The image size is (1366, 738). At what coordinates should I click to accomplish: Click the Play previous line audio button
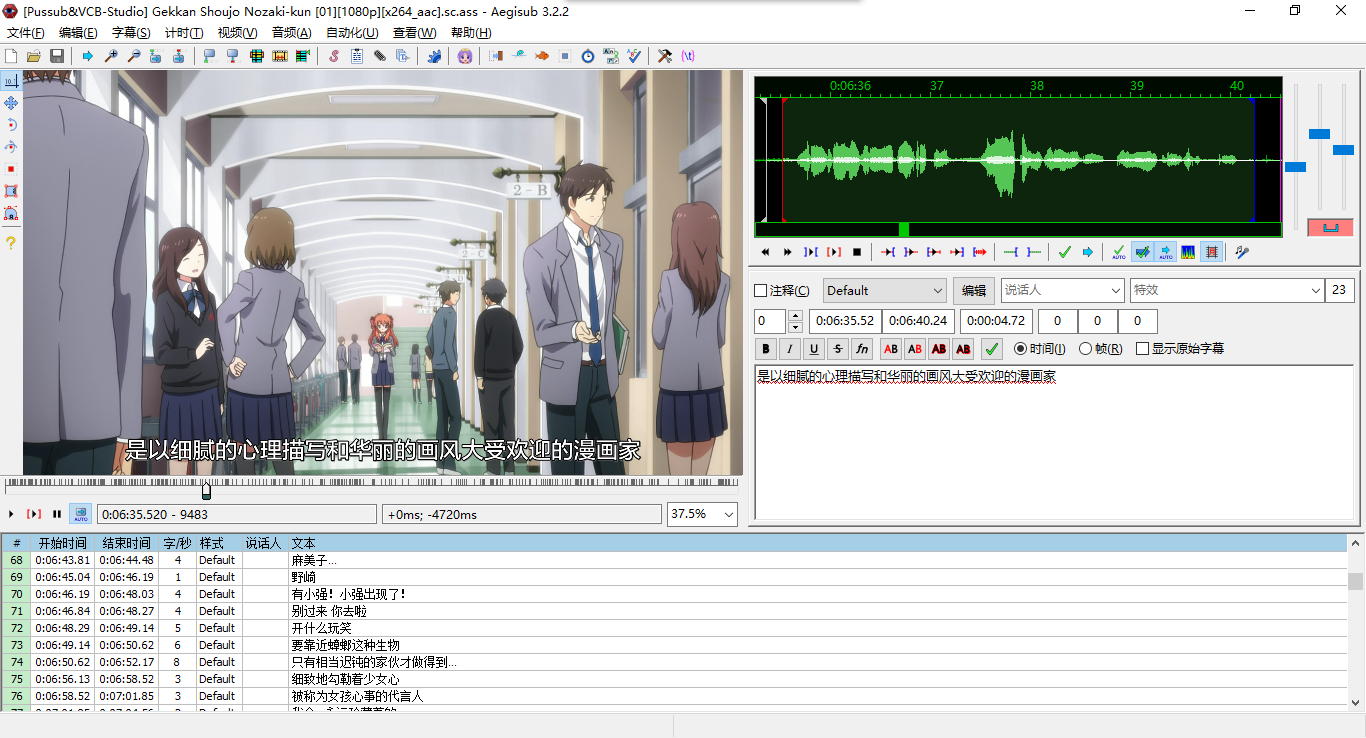coord(765,252)
